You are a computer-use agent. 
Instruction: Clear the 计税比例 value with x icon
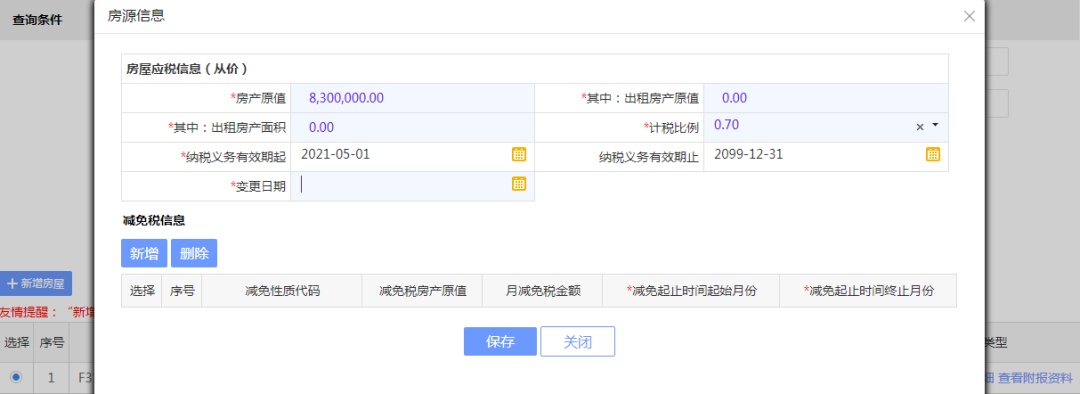920,127
